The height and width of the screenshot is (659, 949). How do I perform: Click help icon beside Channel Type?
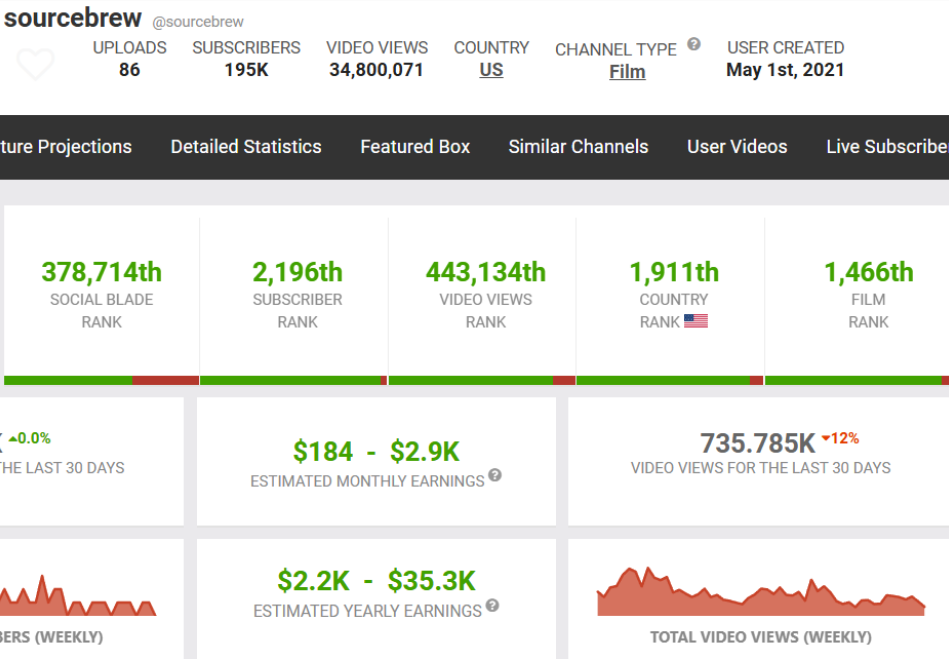[x=694, y=45]
